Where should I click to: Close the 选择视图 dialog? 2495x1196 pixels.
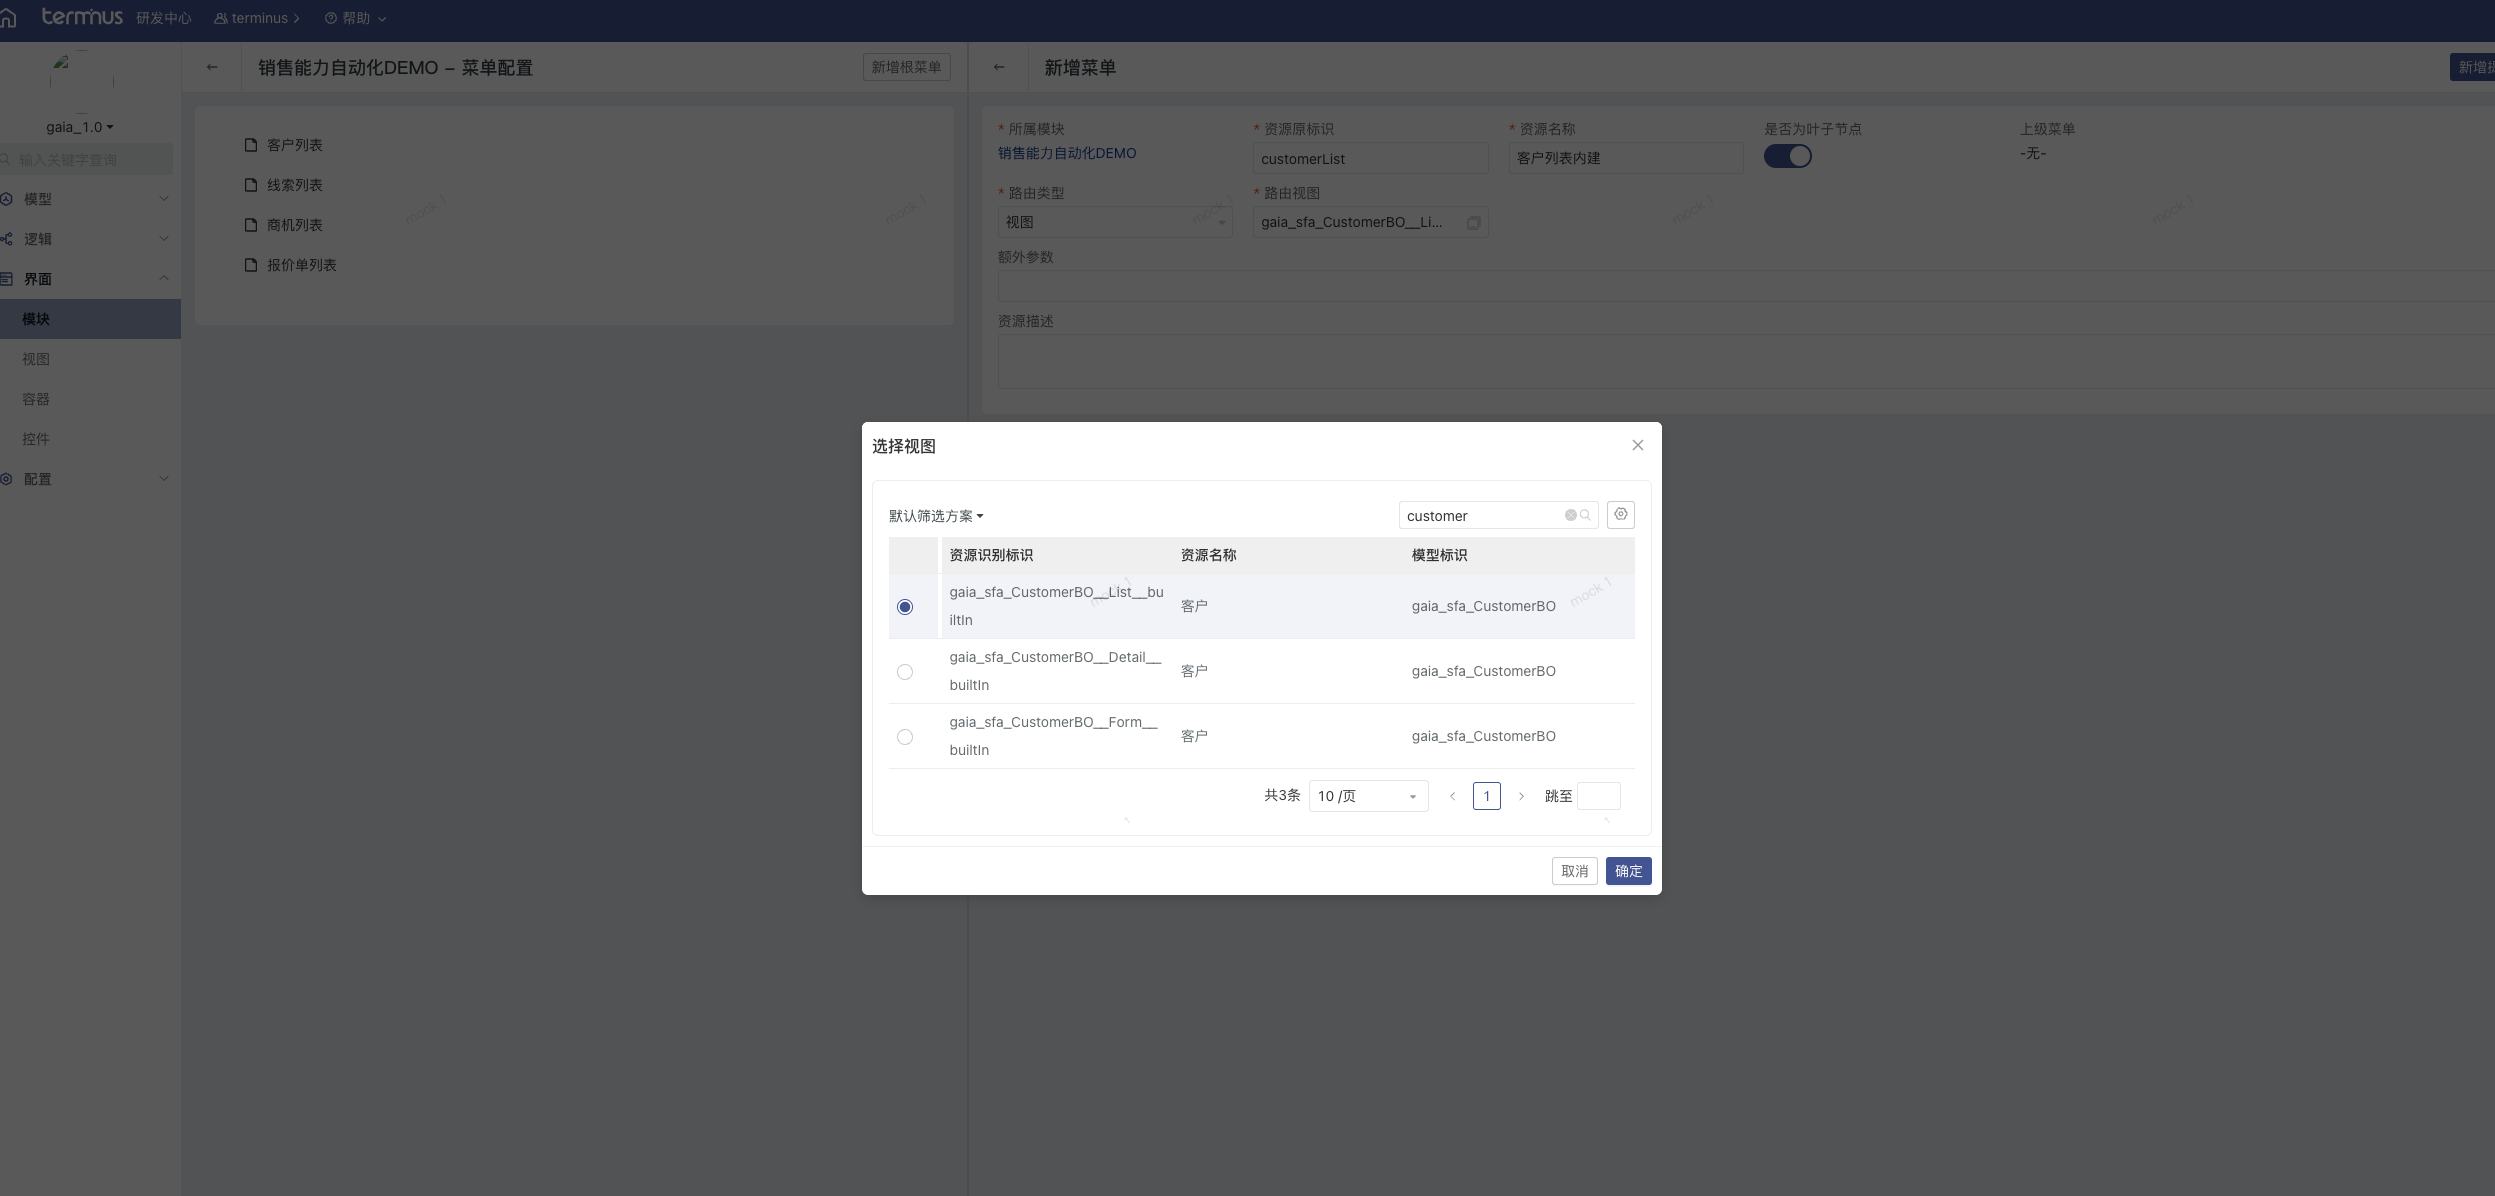pos(1638,445)
